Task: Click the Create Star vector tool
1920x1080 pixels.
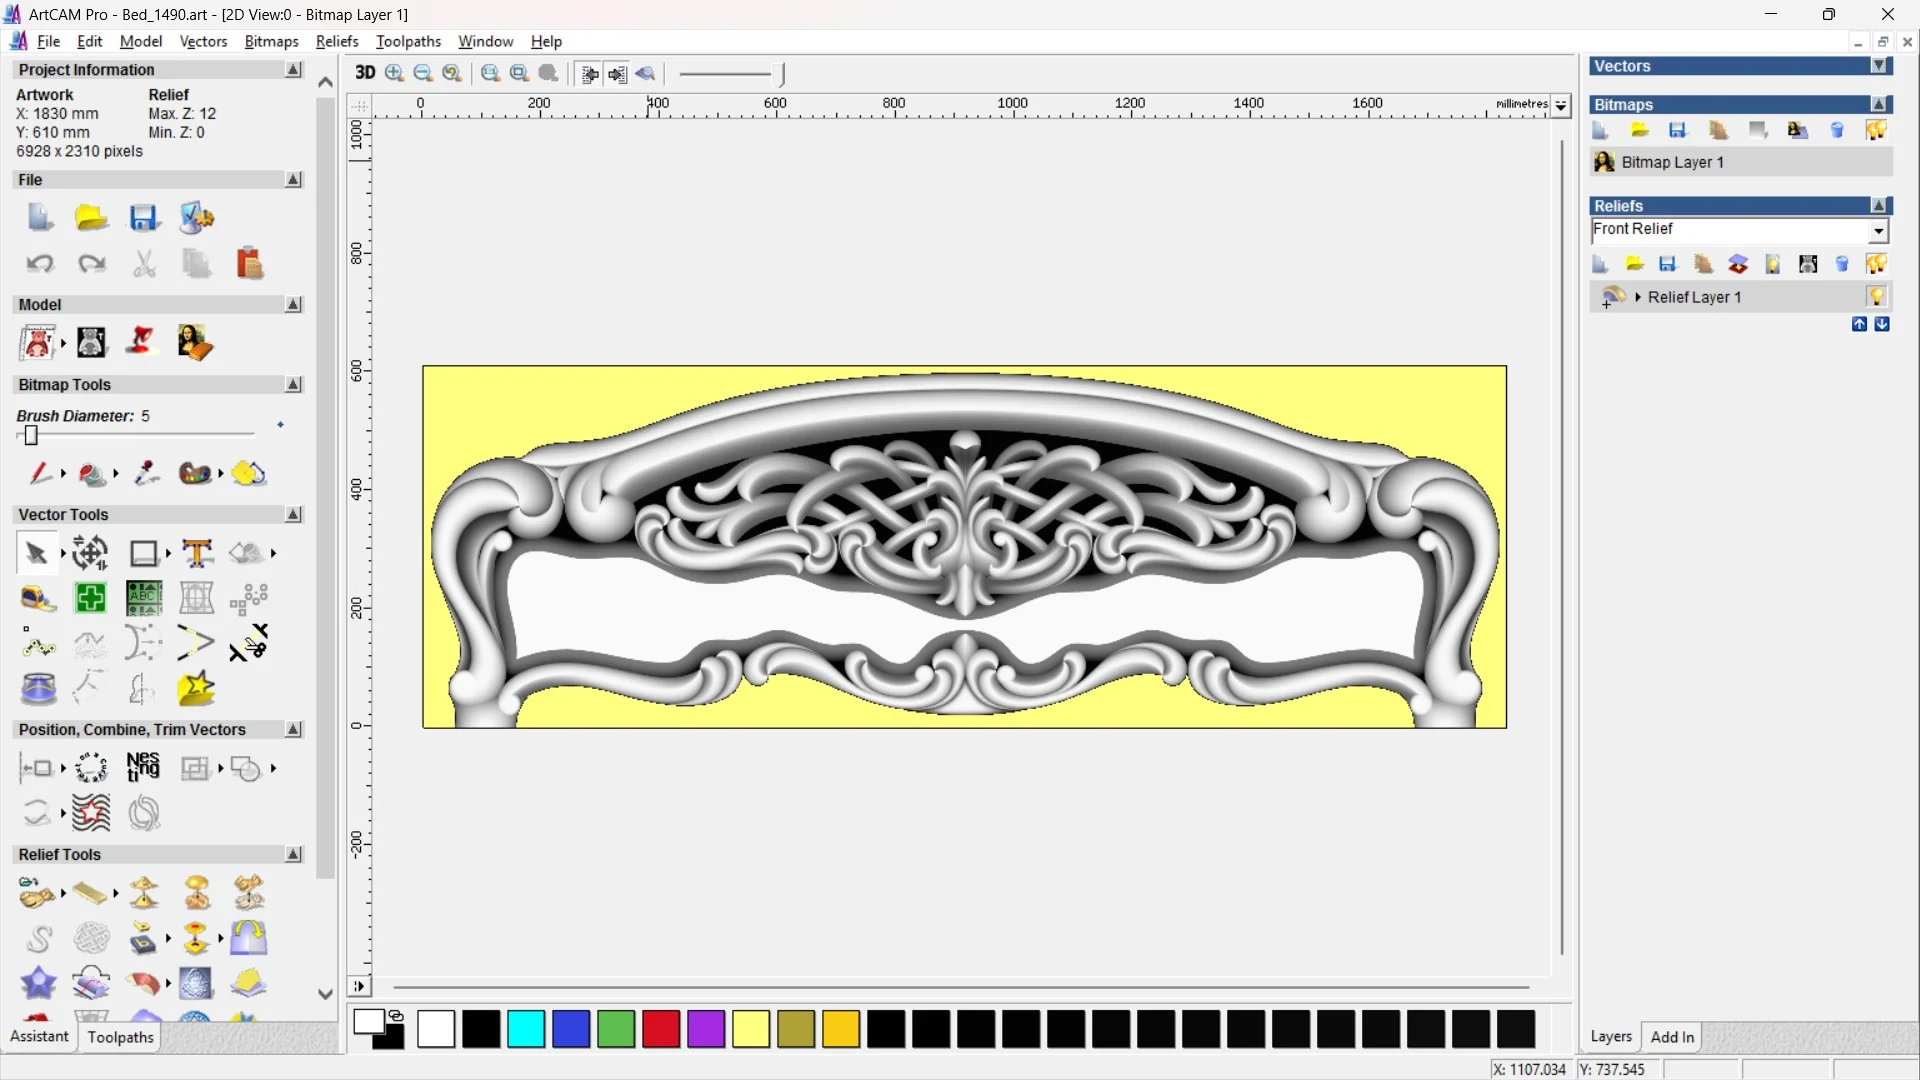Action: [x=196, y=689]
